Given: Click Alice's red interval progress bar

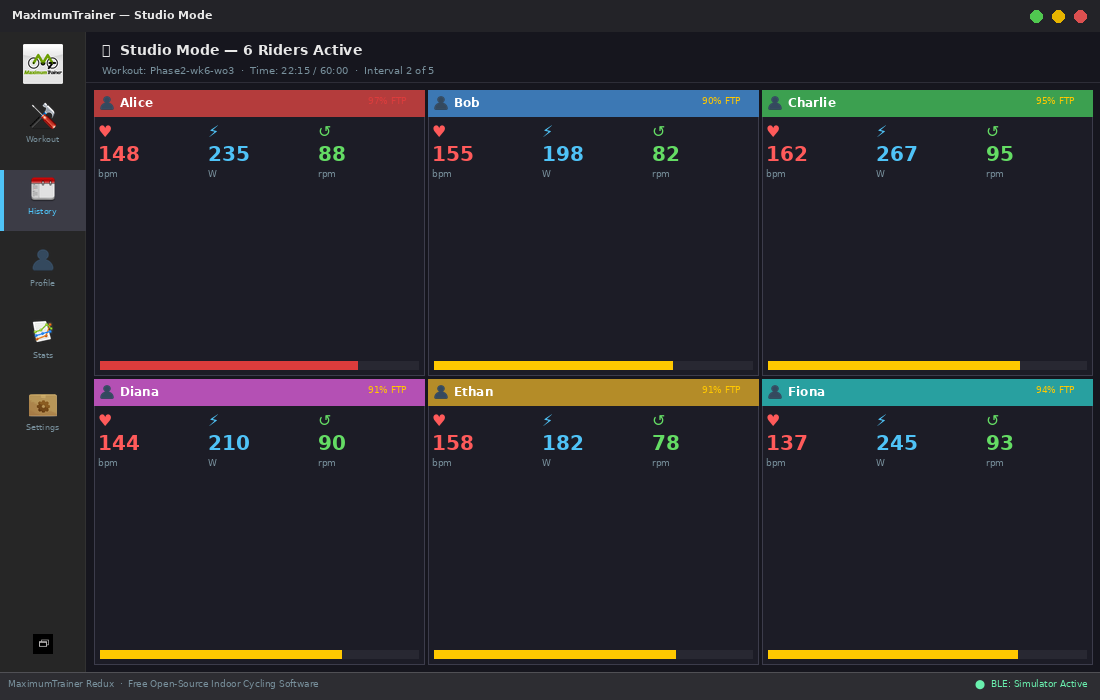Looking at the screenshot, I should tap(228, 365).
